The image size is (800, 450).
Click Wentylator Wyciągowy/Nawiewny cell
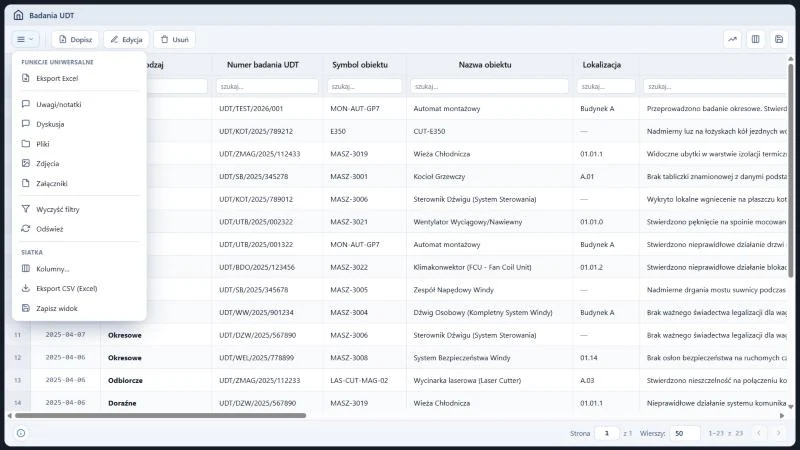[x=468, y=222]
